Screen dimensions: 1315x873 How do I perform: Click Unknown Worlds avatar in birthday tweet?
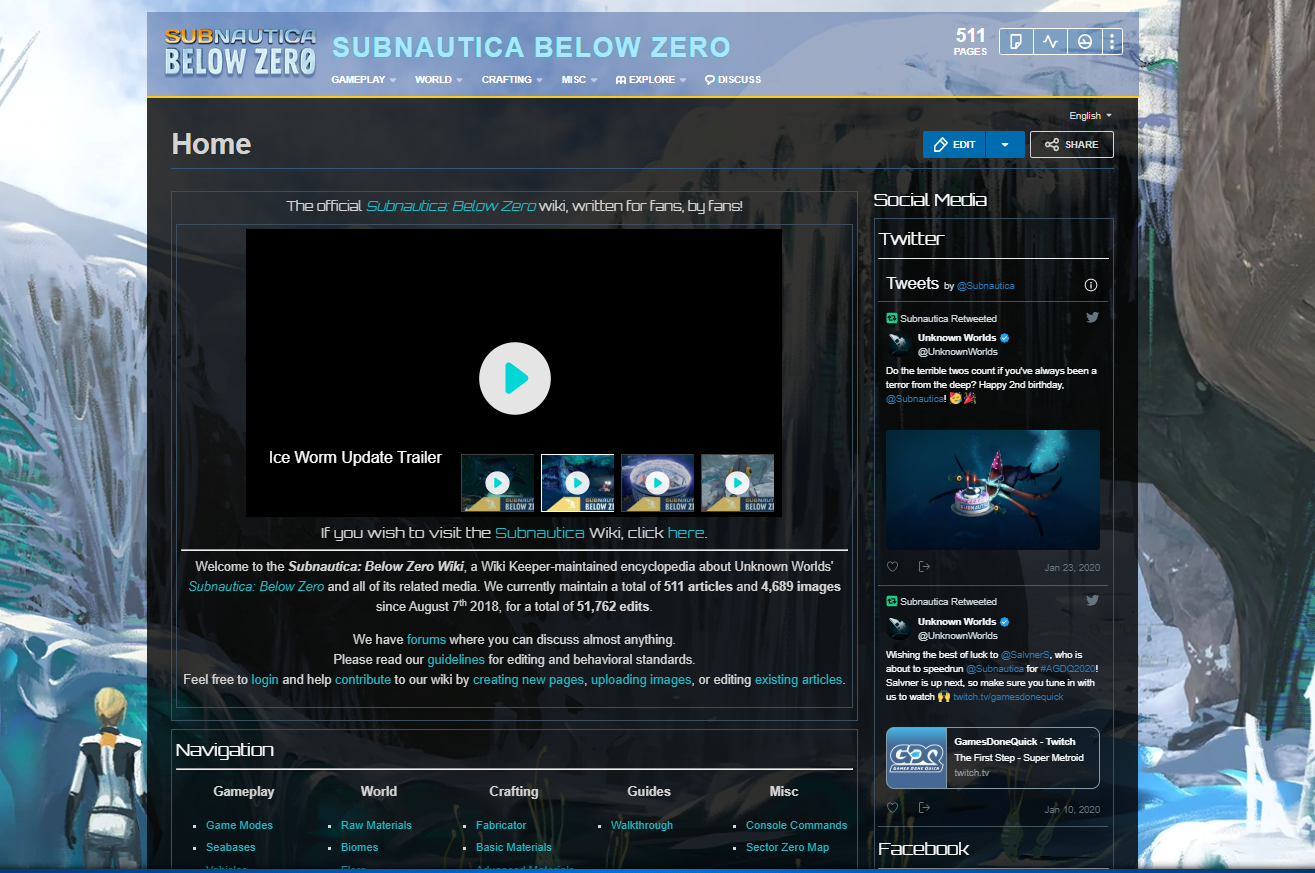click(x=899, y=344)
